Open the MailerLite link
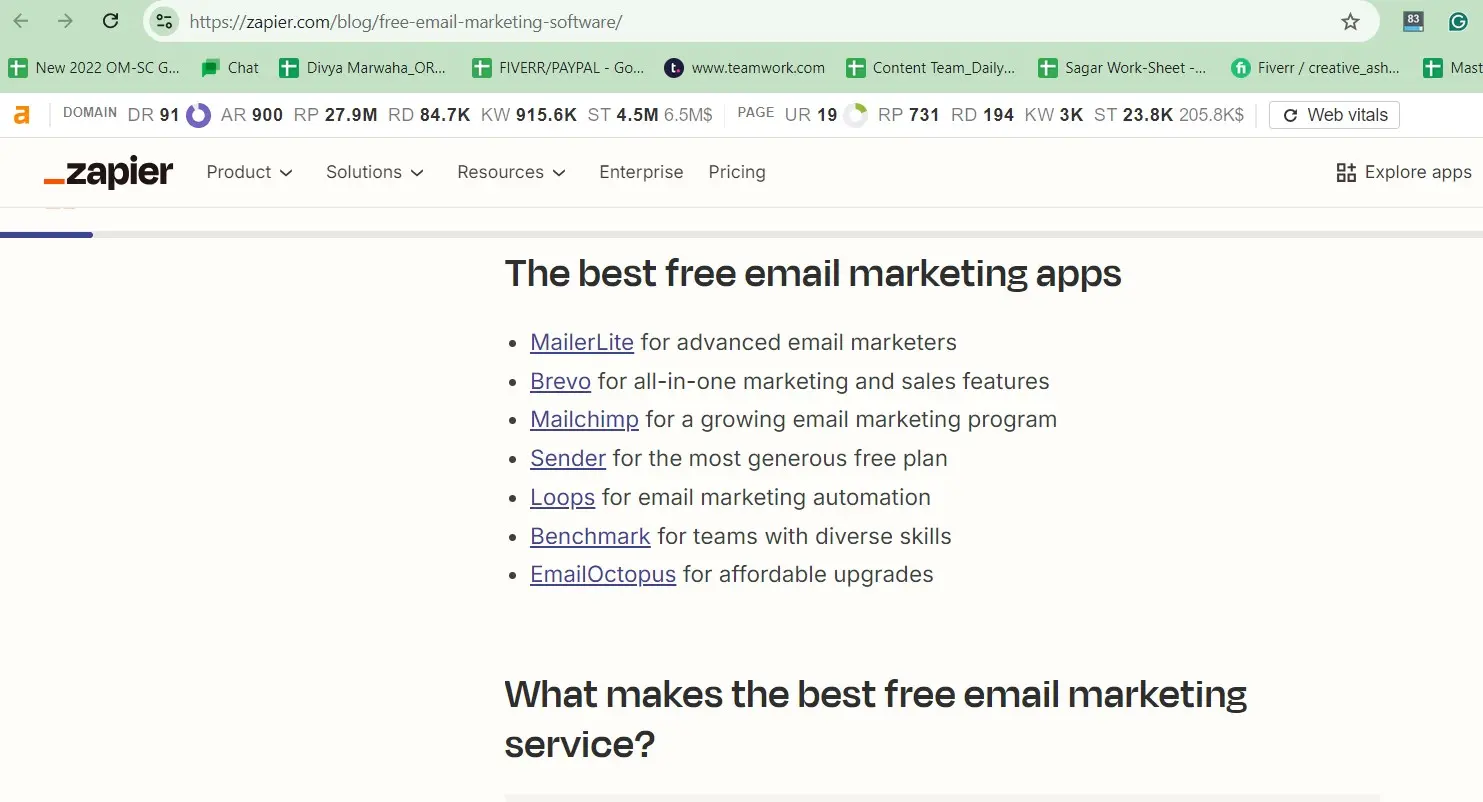This screenshot has width=1483, height=802. click(x=582, y=342)
